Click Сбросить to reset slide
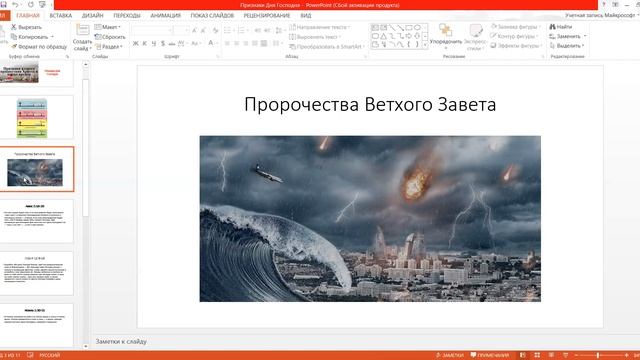This screenshot has height=360, width=640. 110,37
